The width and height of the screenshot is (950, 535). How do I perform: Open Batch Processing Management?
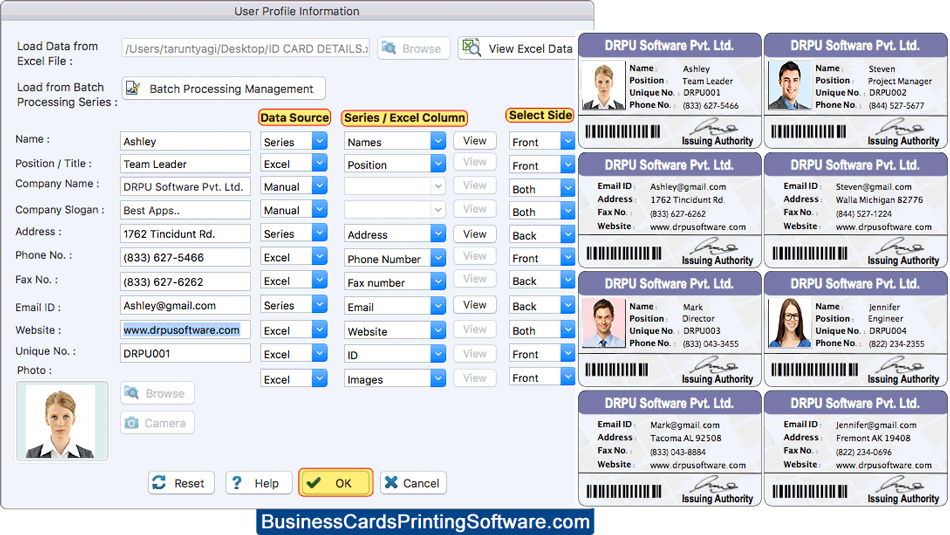point(224,88)
